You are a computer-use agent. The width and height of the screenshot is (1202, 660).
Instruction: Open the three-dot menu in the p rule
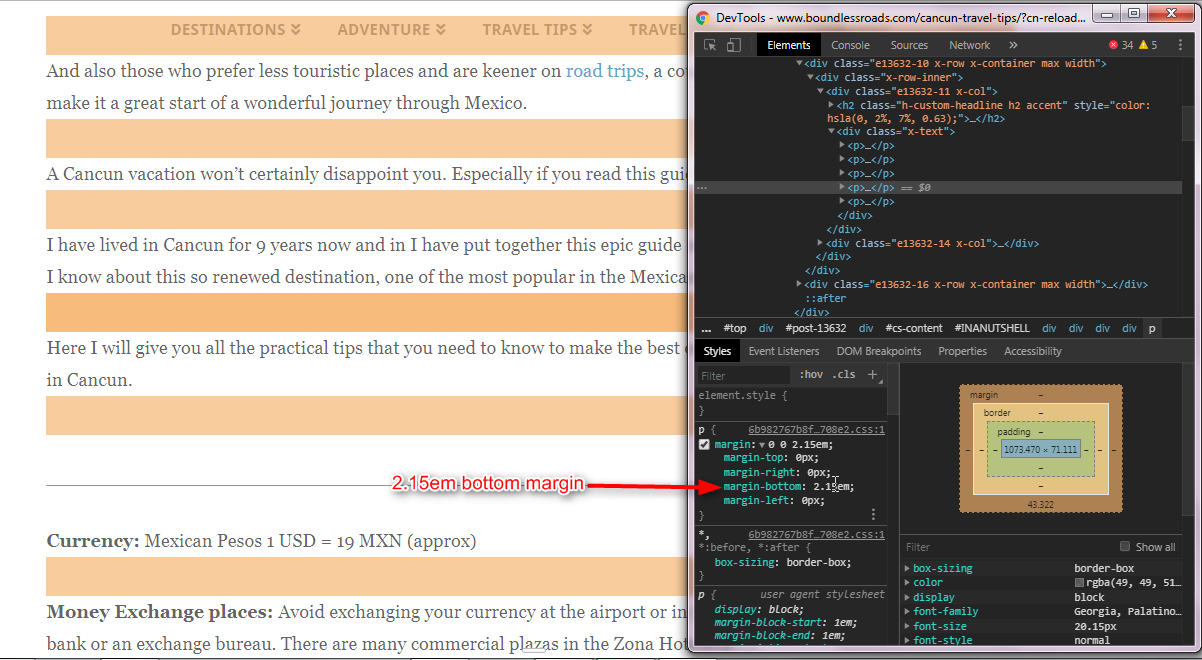(873, 514)
